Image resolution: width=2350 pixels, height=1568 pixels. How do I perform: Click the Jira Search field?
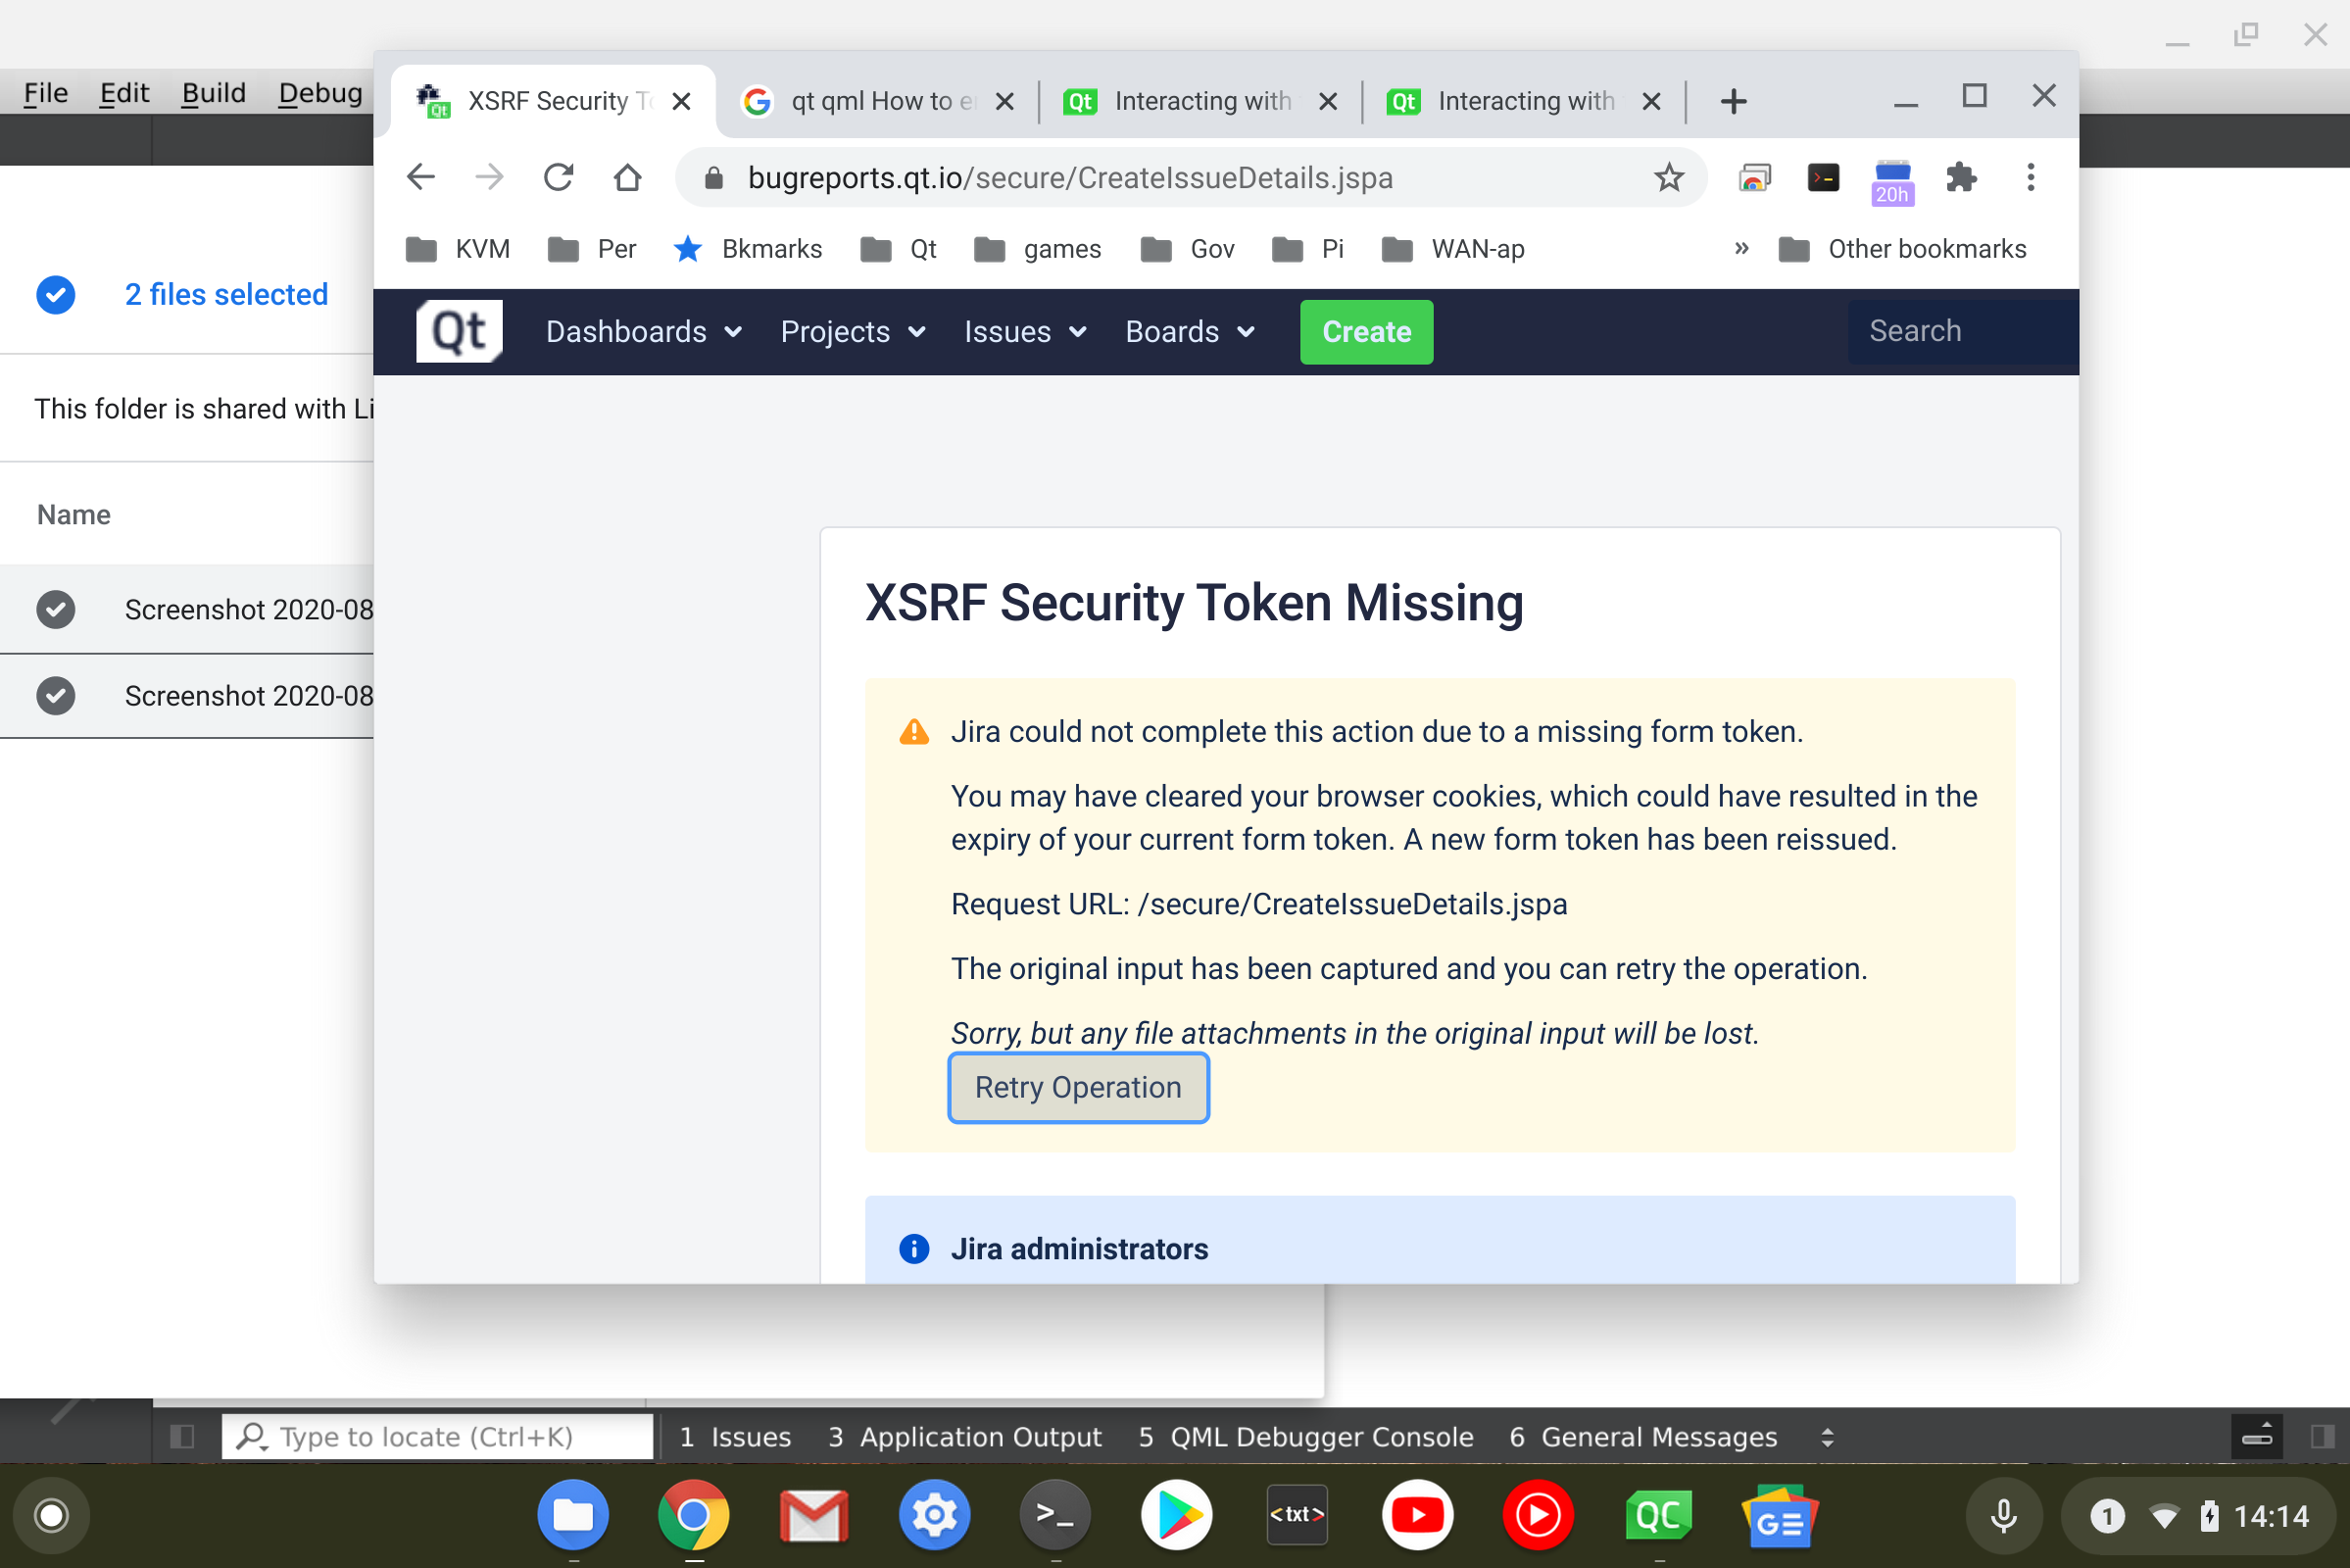[x=1958, y=331]
